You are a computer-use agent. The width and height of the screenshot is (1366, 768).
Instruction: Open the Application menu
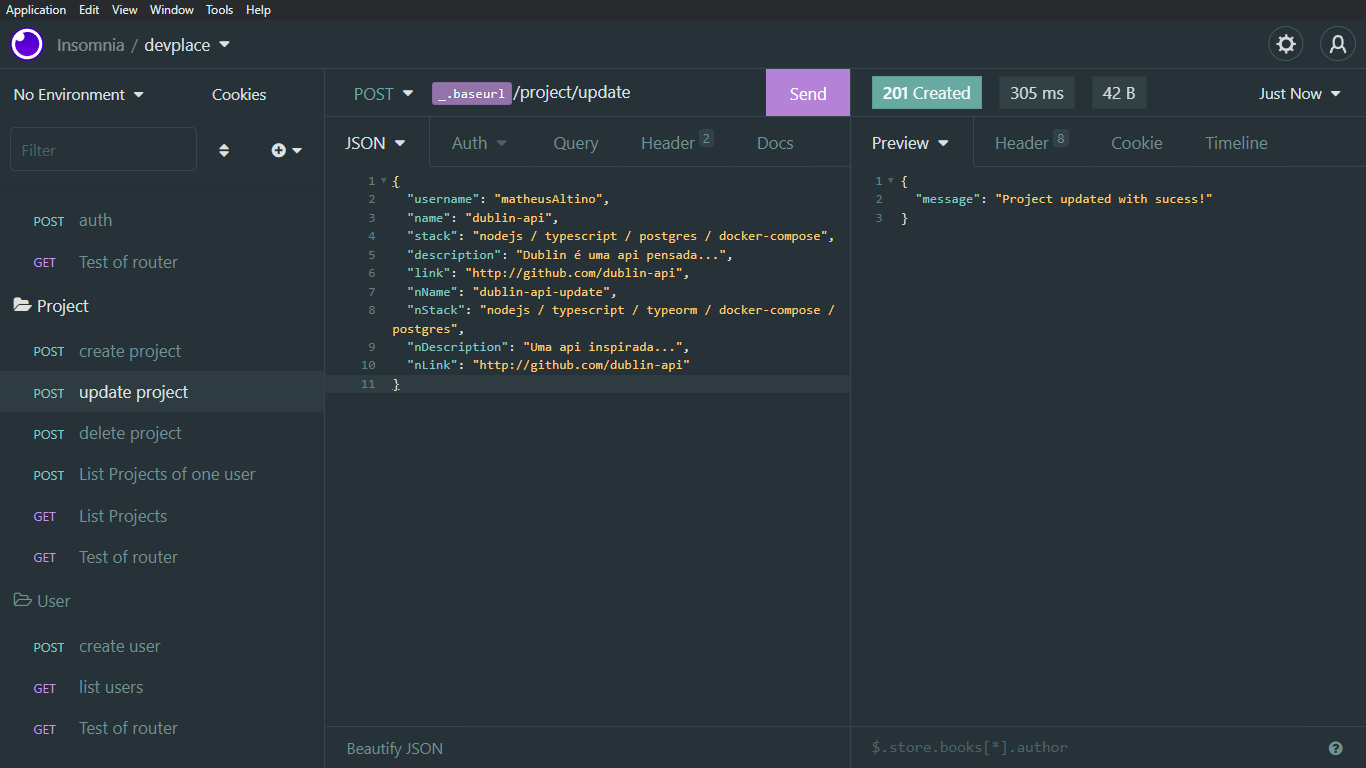(36, 10)
